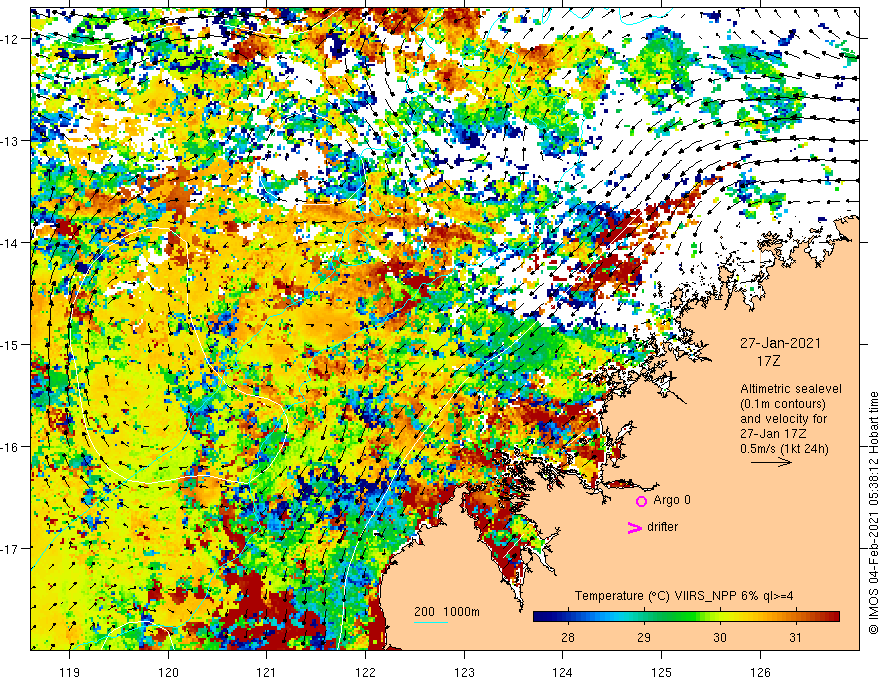Click the 'Altimetric sealevel' caption line
Screen dimensions: 880x680
(791, 389)
